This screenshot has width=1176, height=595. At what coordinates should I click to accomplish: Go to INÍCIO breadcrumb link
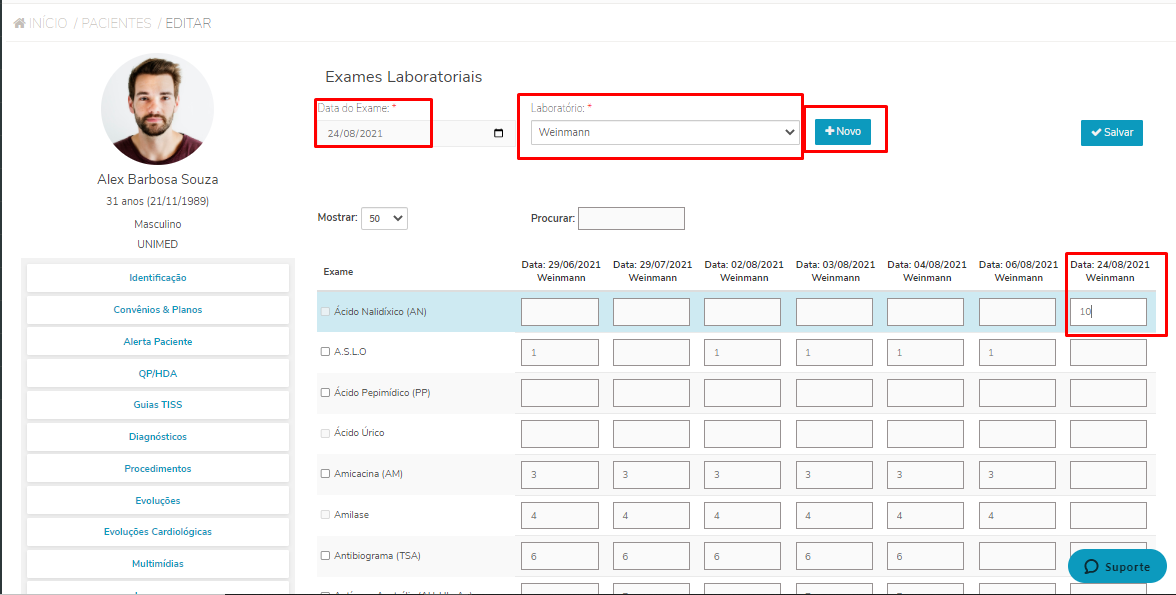coord(48,23)
